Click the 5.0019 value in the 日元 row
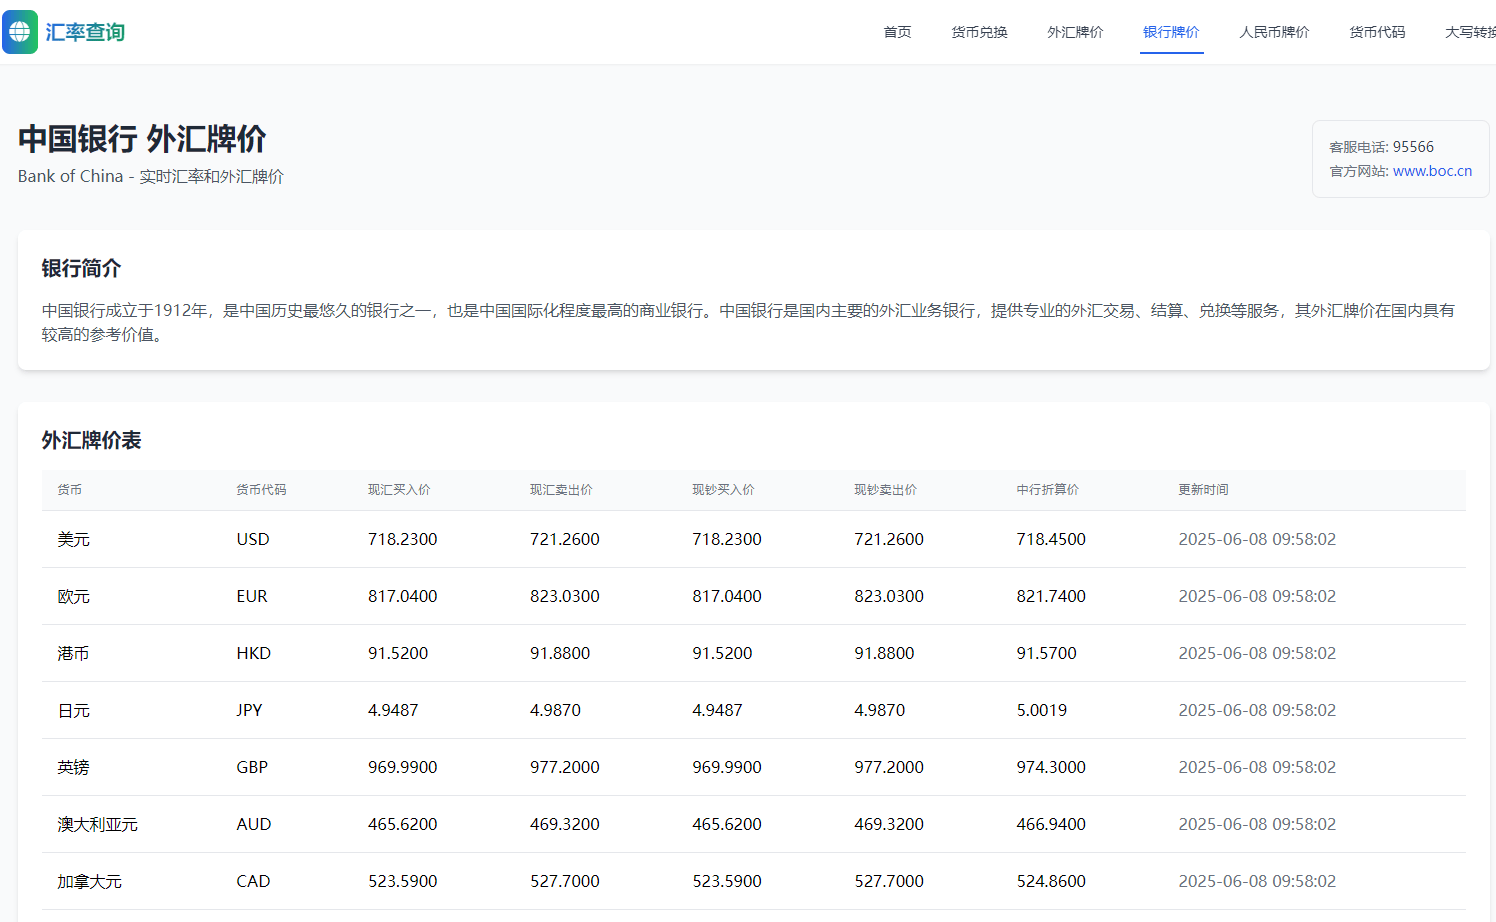1496x922 pixels. click(x=1041, y=710)
